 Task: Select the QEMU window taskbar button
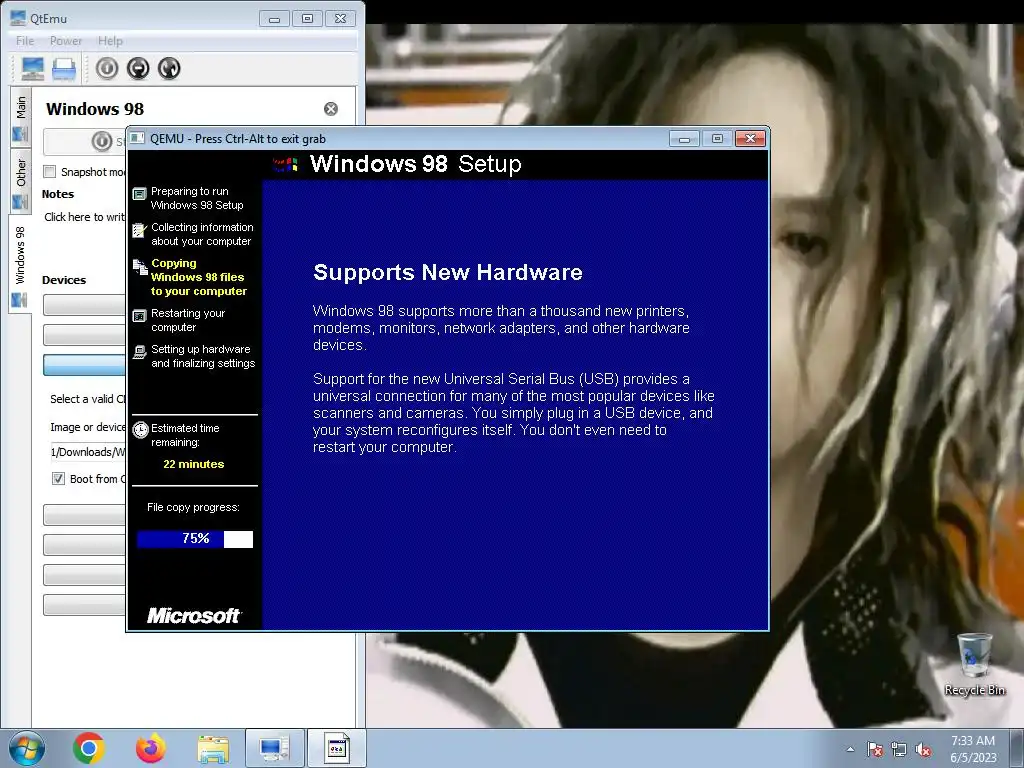tap(336, 748)
